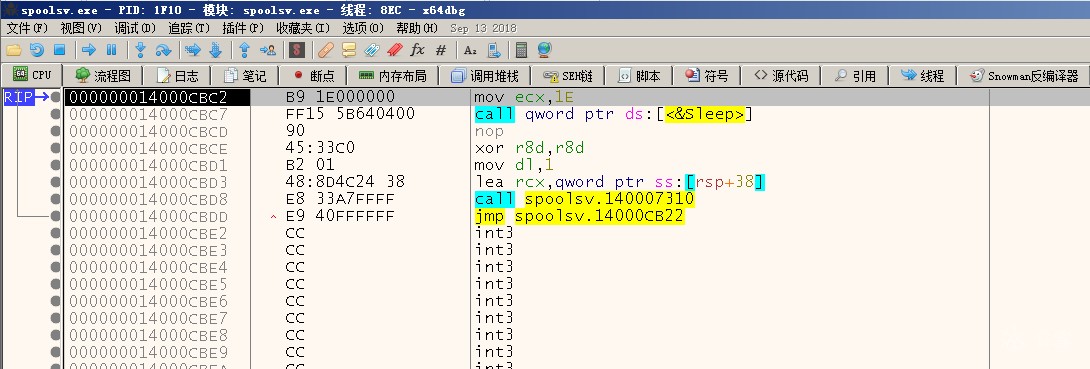
Task: Open the 帮助(H) menu
Action: [416, 28]
